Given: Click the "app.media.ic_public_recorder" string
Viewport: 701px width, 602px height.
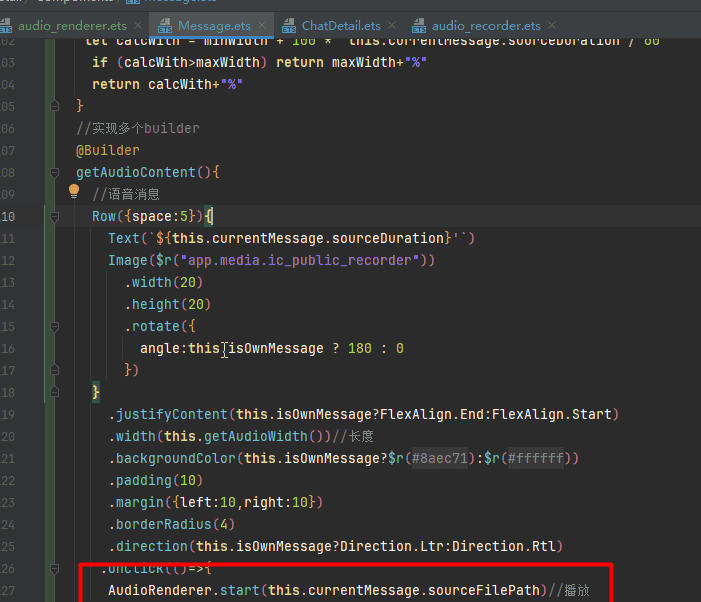Looking at the screenshot, I should coord(300,260).
